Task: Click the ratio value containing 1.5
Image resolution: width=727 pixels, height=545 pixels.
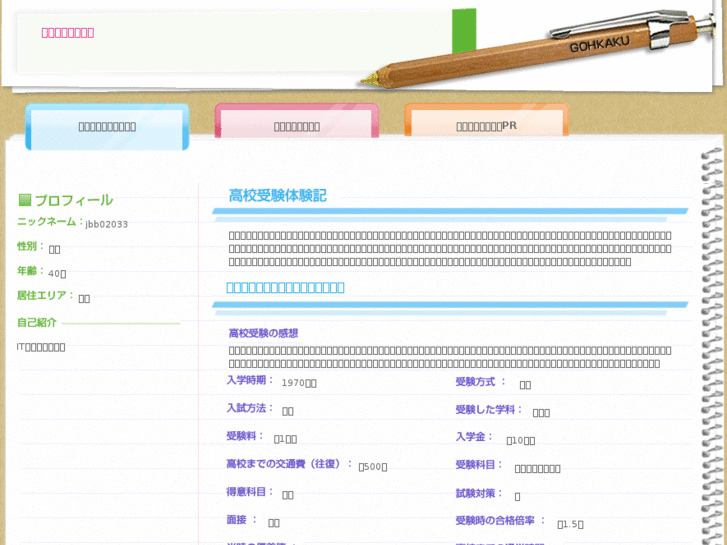Action: tap(570, 524)
